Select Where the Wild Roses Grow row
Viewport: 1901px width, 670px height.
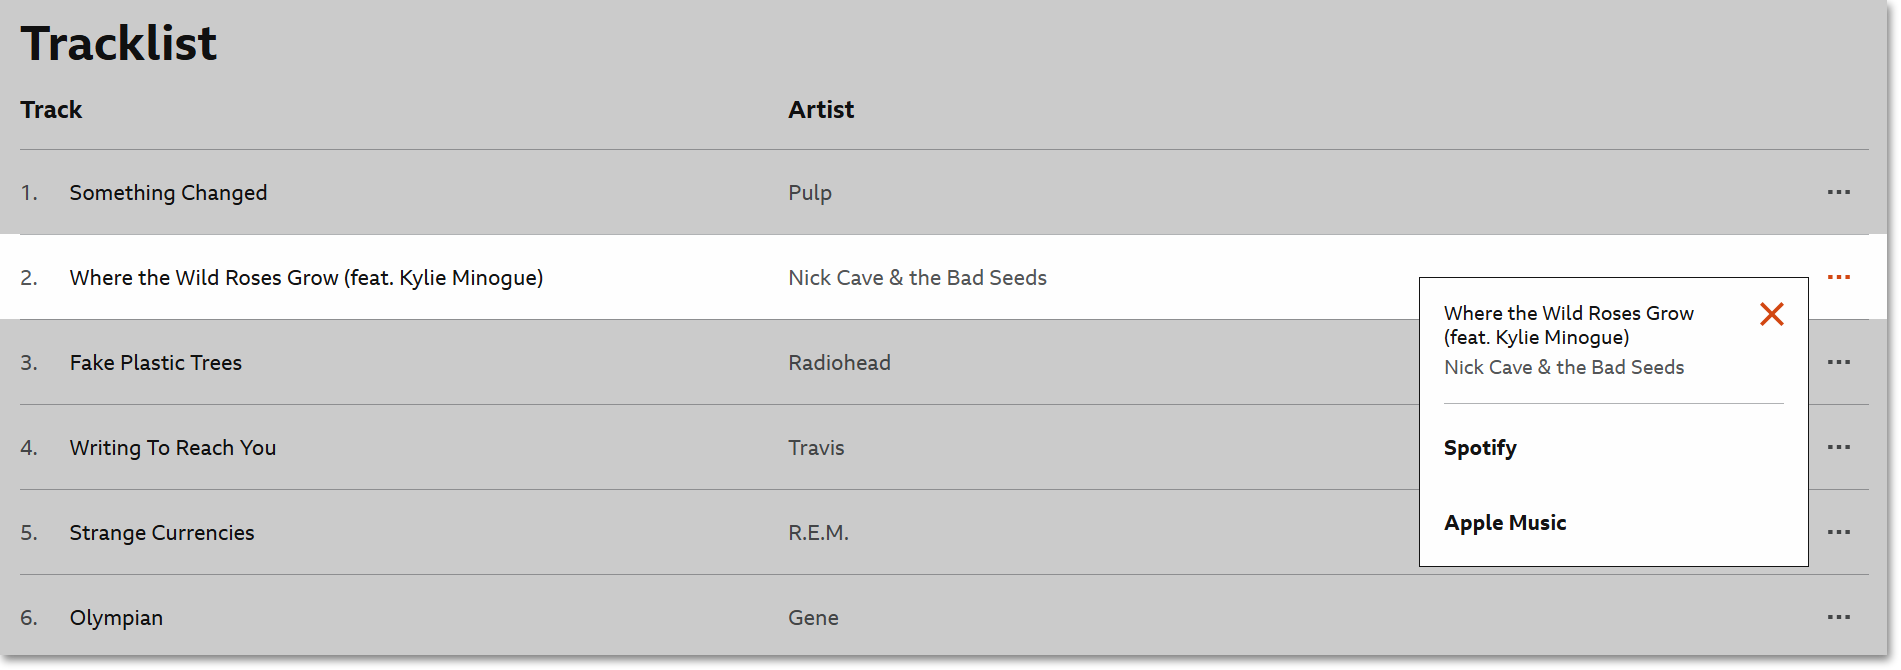pos(307,277)
